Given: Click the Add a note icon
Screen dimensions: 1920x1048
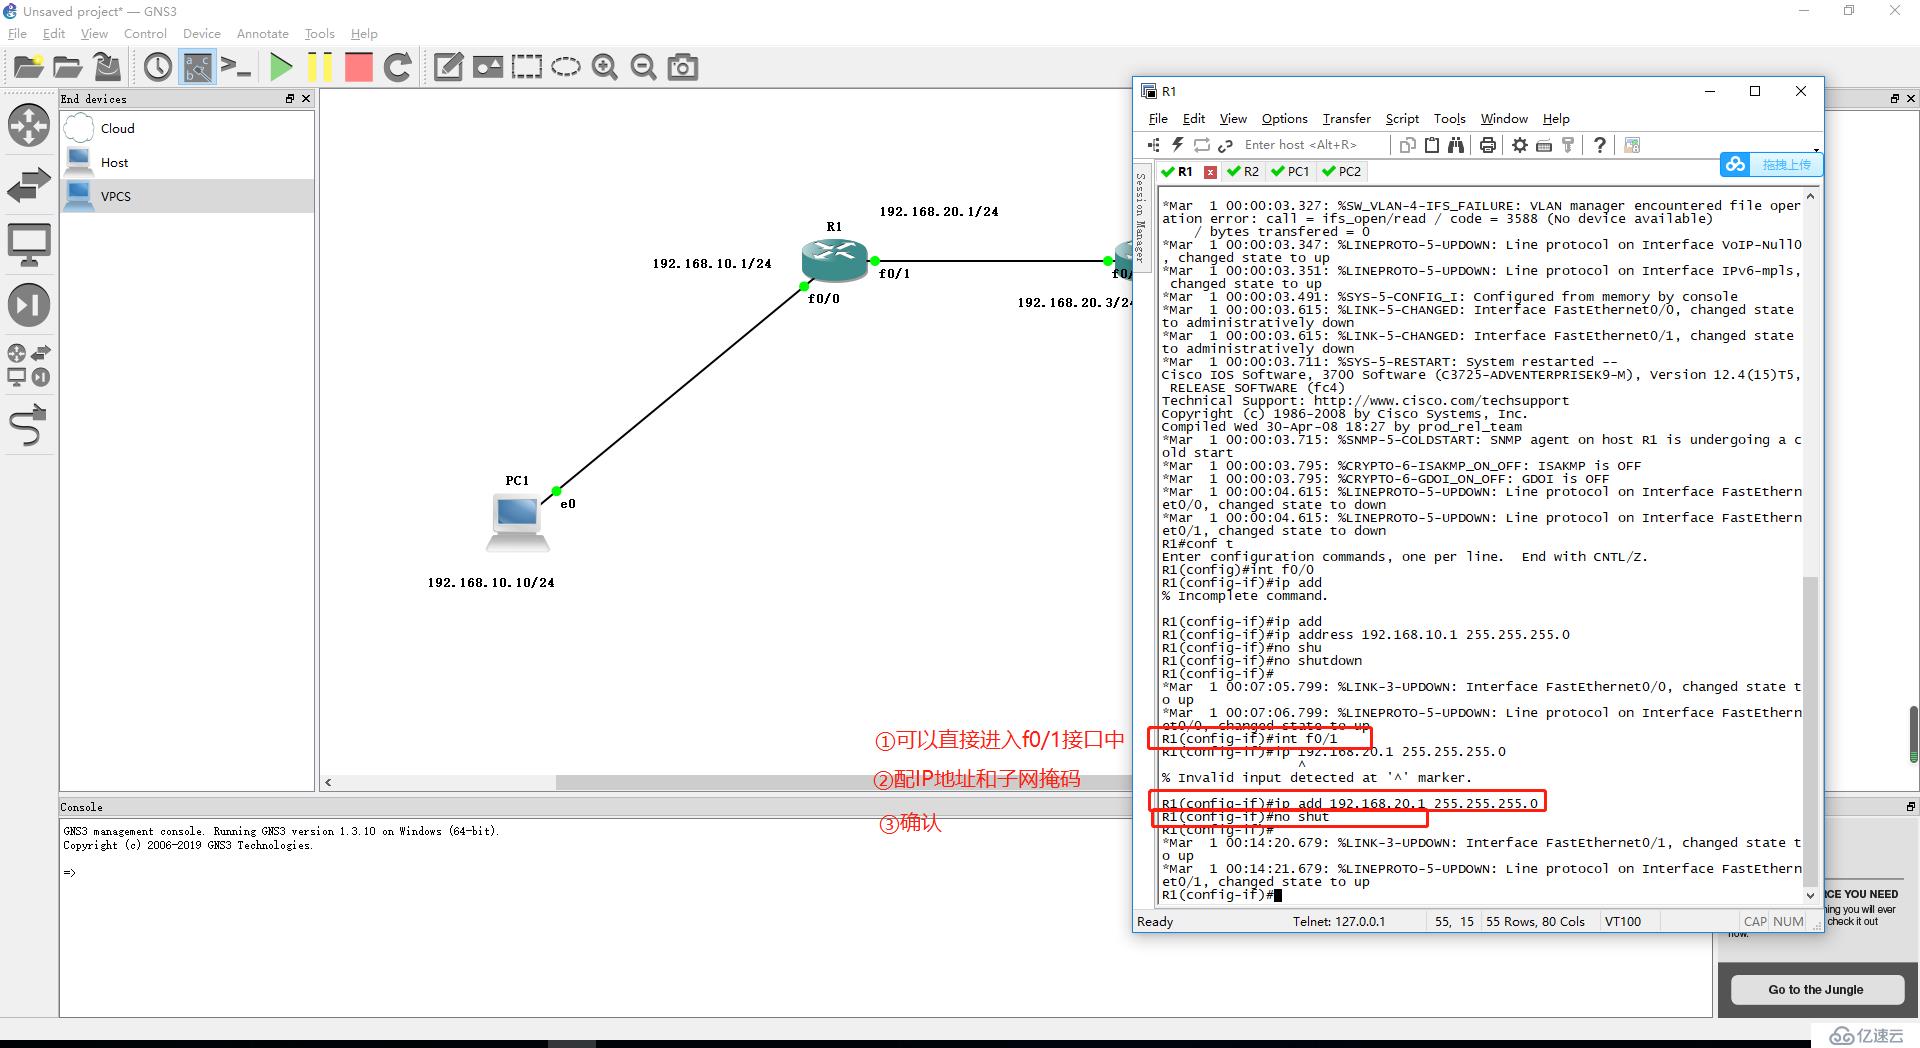Looking at the screenshot, I should (448, 67).
